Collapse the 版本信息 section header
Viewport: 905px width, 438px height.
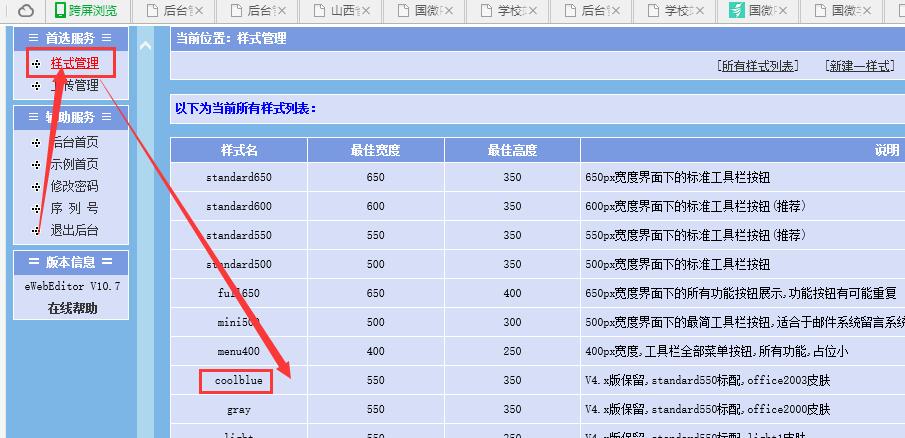coord(70,262)
